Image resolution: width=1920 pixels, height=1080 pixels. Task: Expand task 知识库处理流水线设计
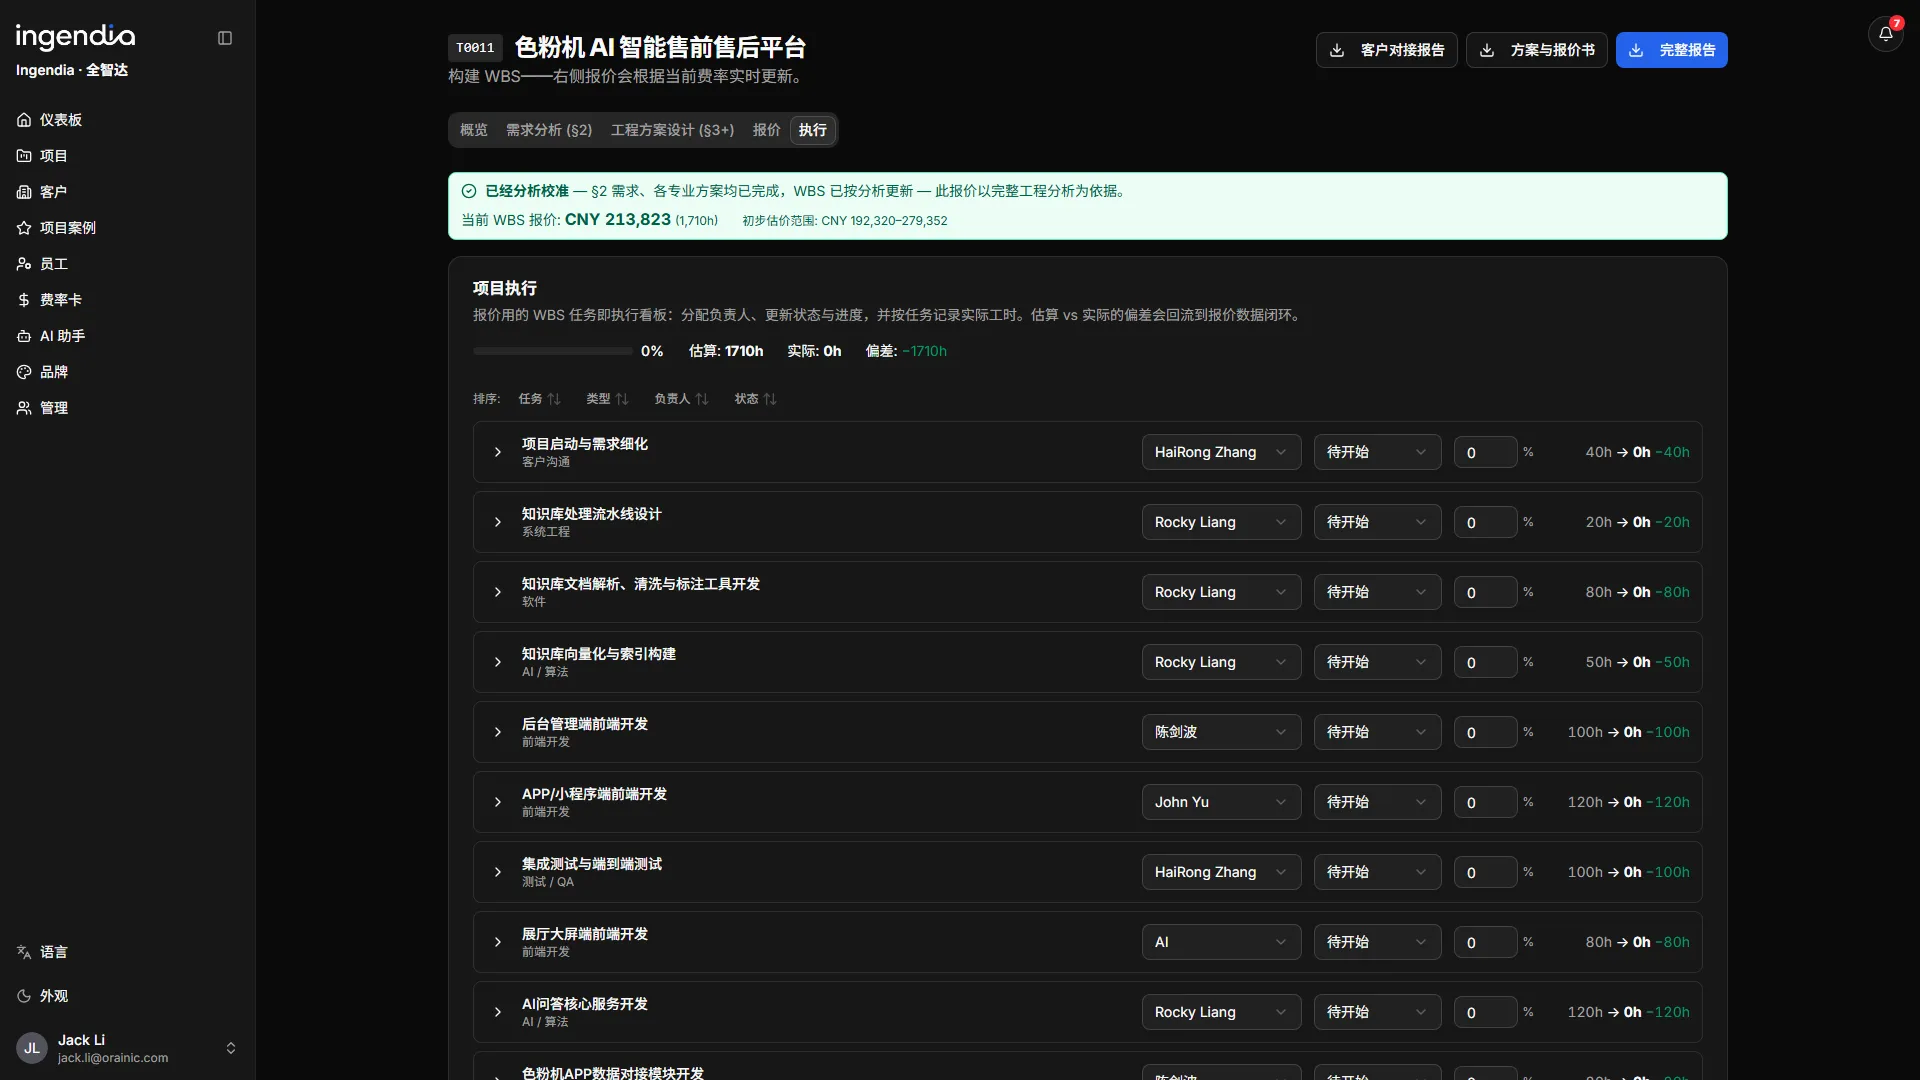coord(497,522)
